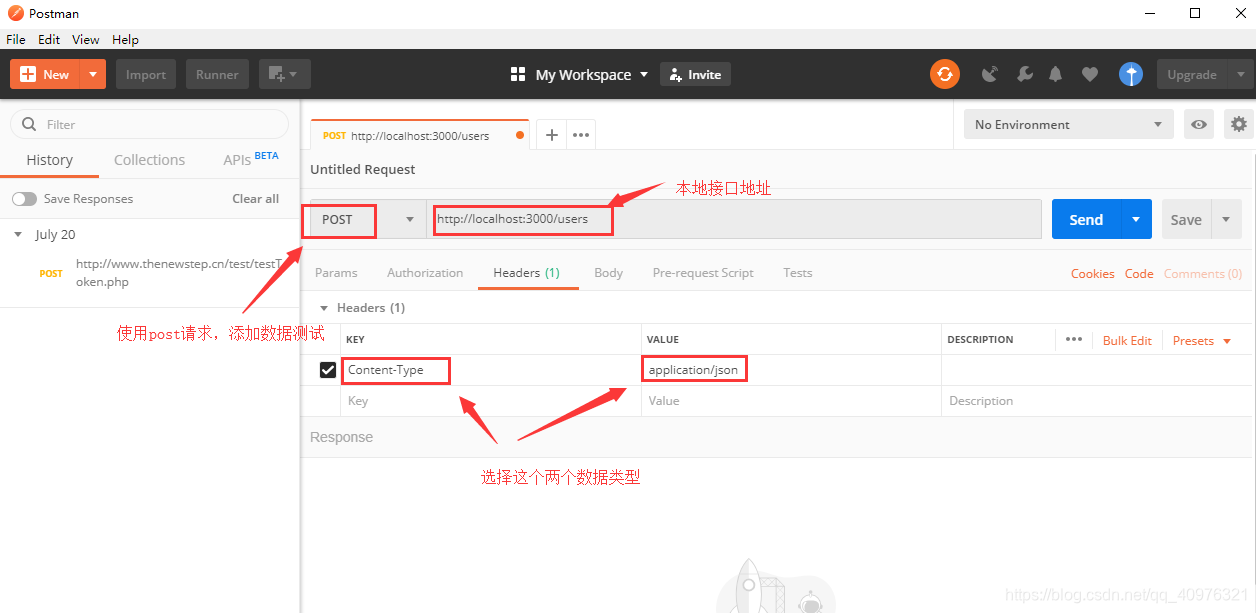Click the orange New button
This screenshot has height=613, width=1256.
click(45, 74)
